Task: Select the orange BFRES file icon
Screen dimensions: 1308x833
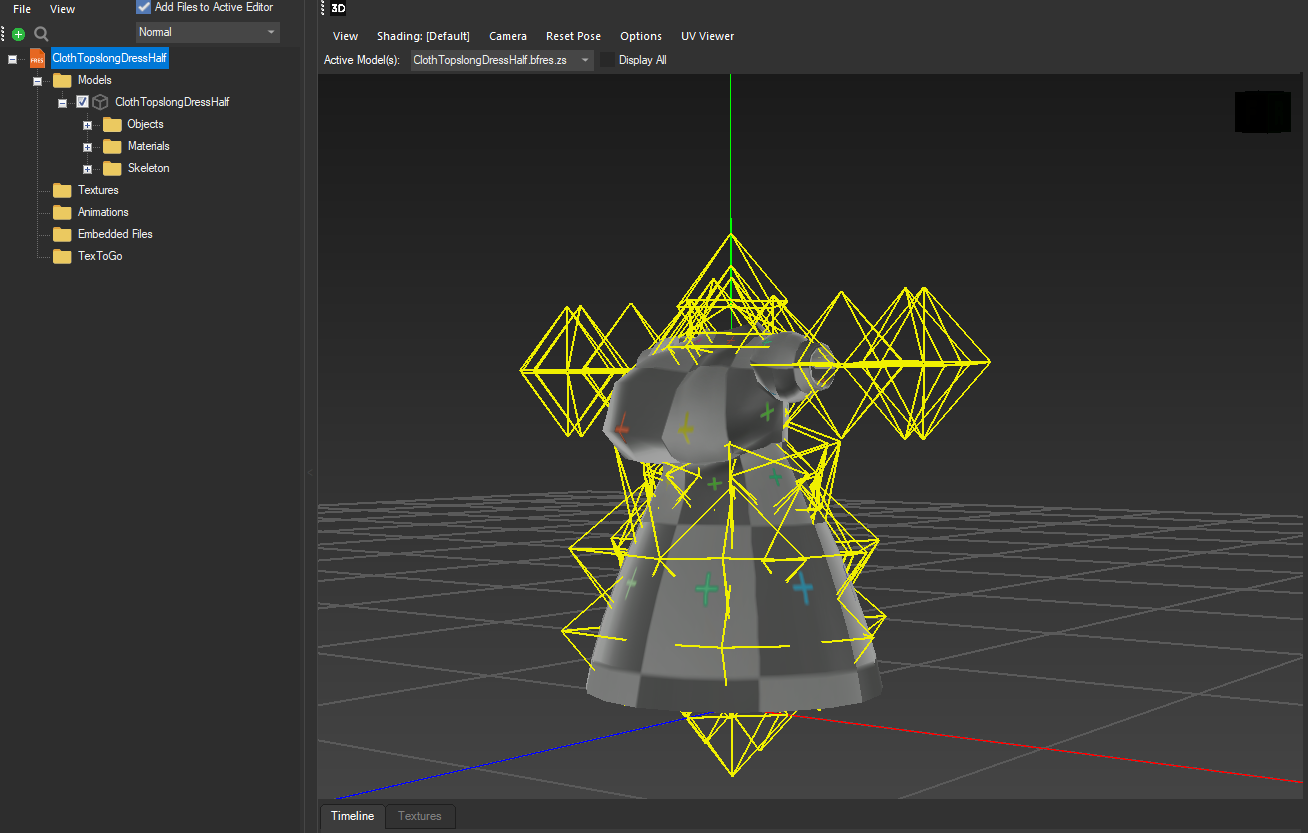Action: 37,58
